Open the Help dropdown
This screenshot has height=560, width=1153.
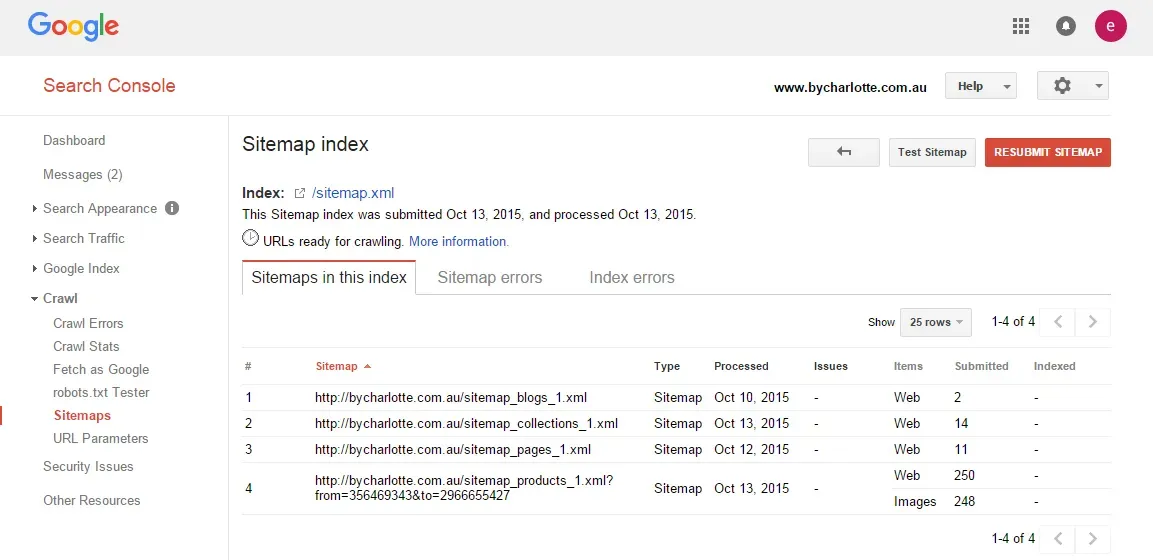point(980,86)
